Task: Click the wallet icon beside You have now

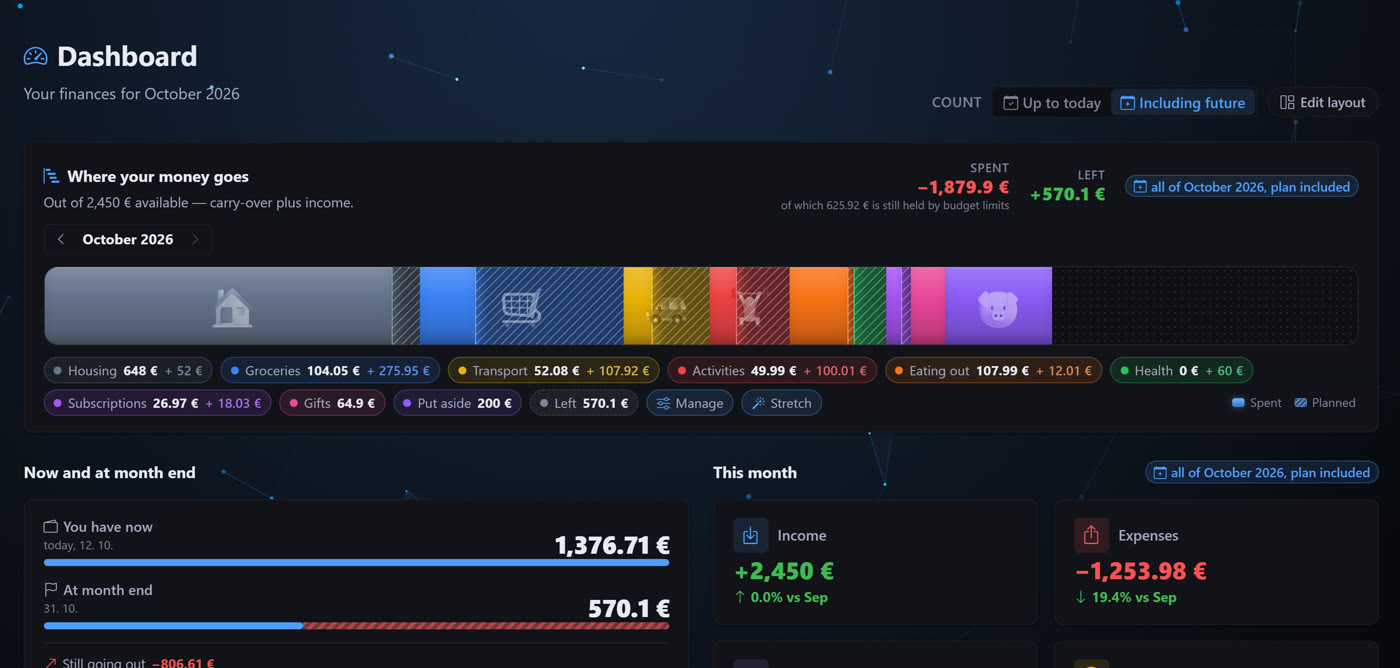Action: click(x=50, y=526)
